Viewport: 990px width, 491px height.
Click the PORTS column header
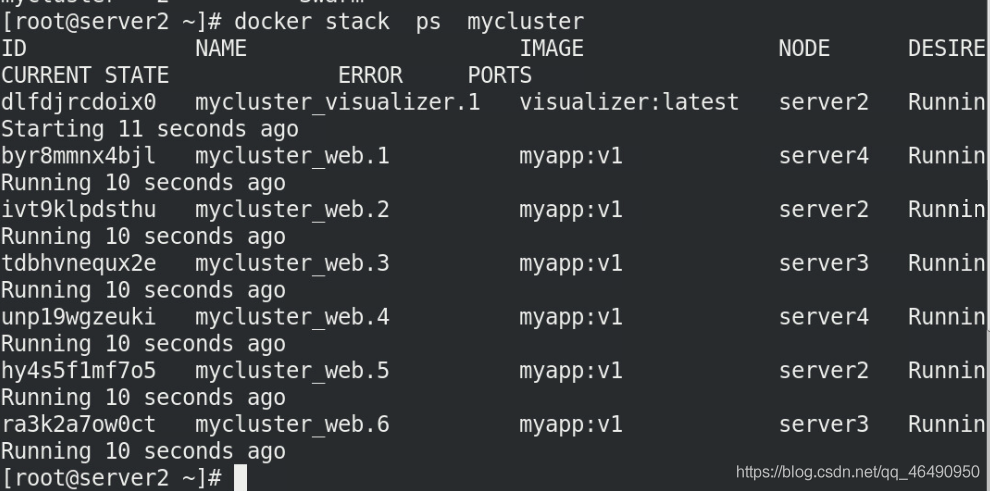[x=499, y=76]
